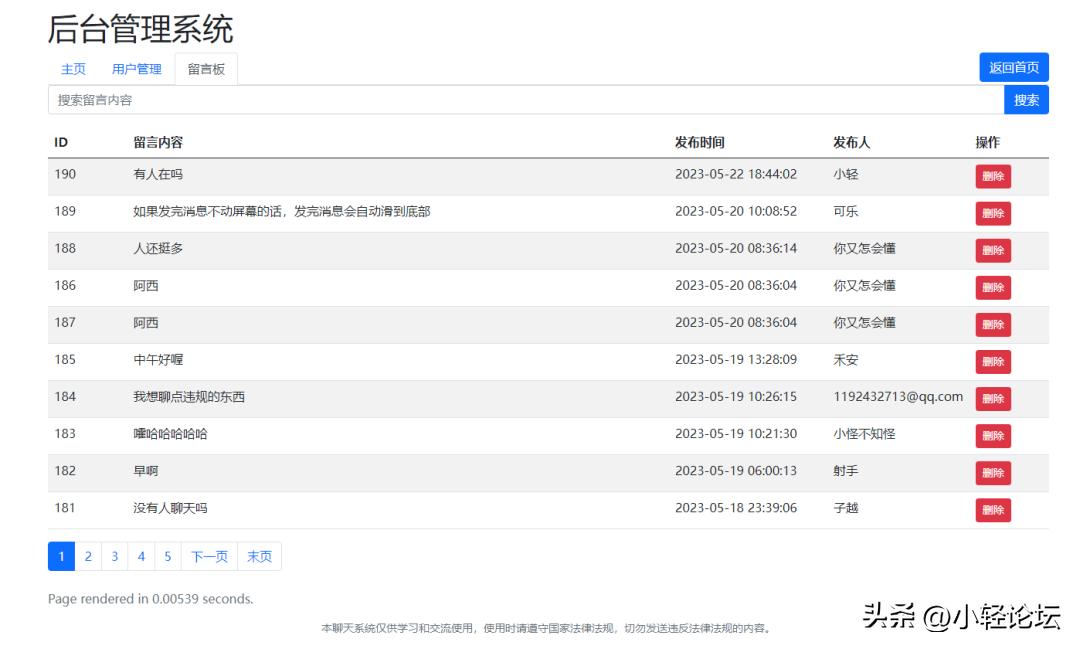The width and height of the screenshot is (1080, 649).
Task: Delete message 188 written by 你又怎会懂
Action: coord(992,250)
